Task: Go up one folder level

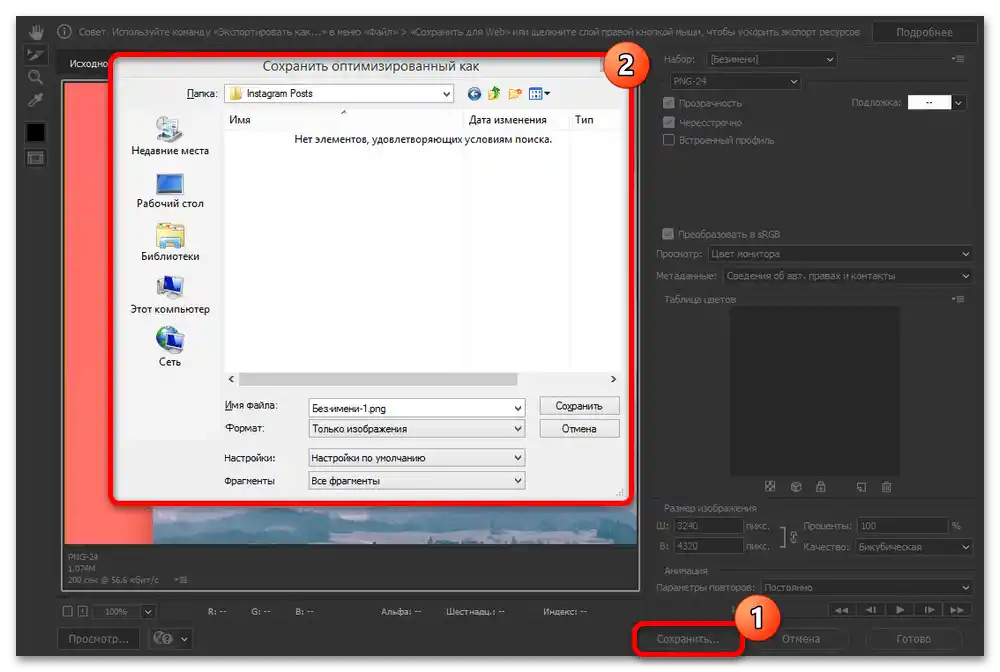Action: coord(494,94)
